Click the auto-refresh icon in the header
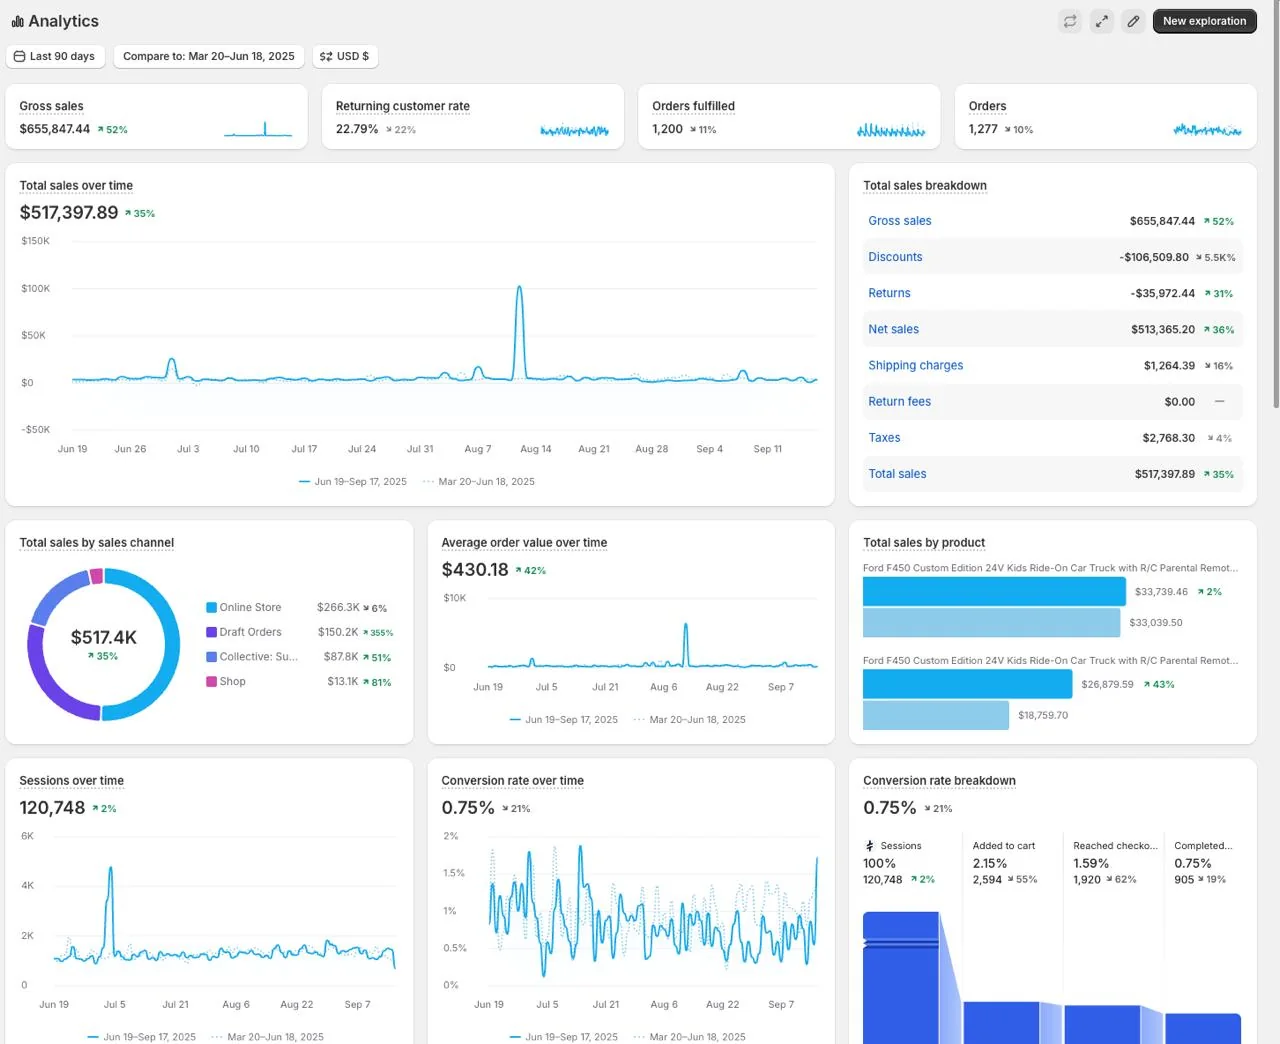Screen dimensions: 1280x1044 coord(1070,21)
